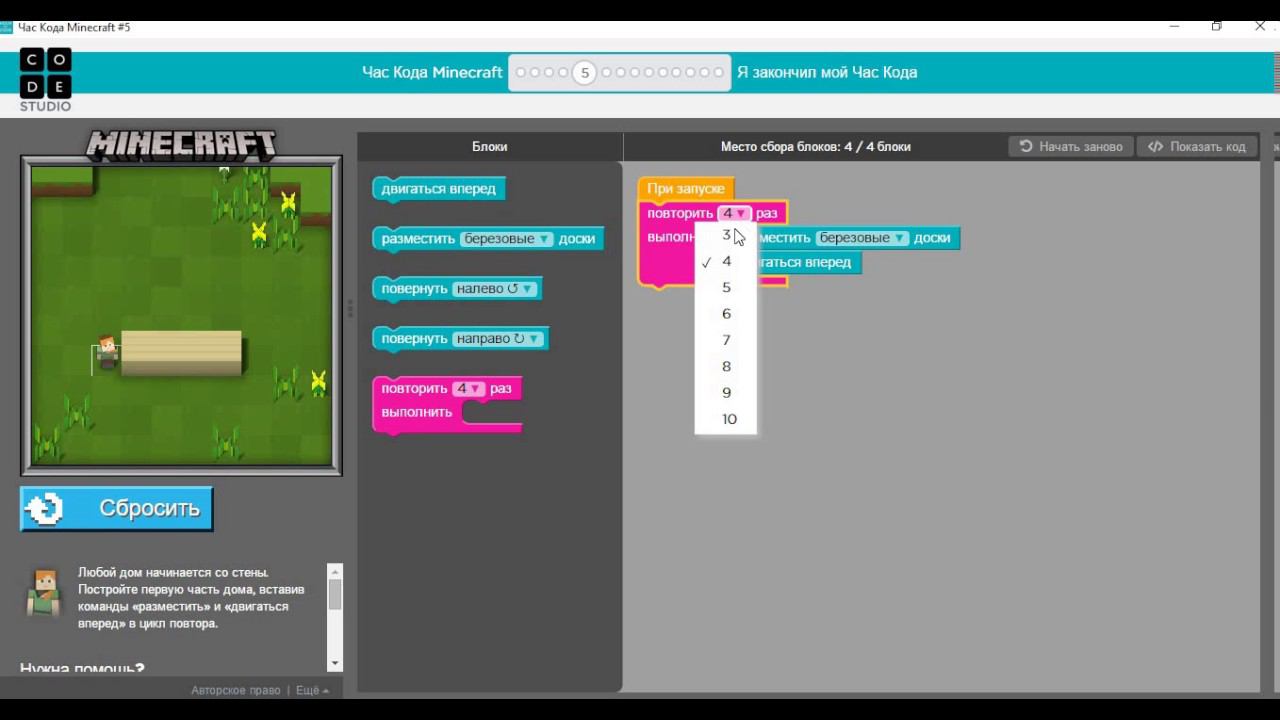The height and width of the screenshot is (720, 1280).
Task: Select the двигаться вперед toolbox block
Action: click(439, 189)
